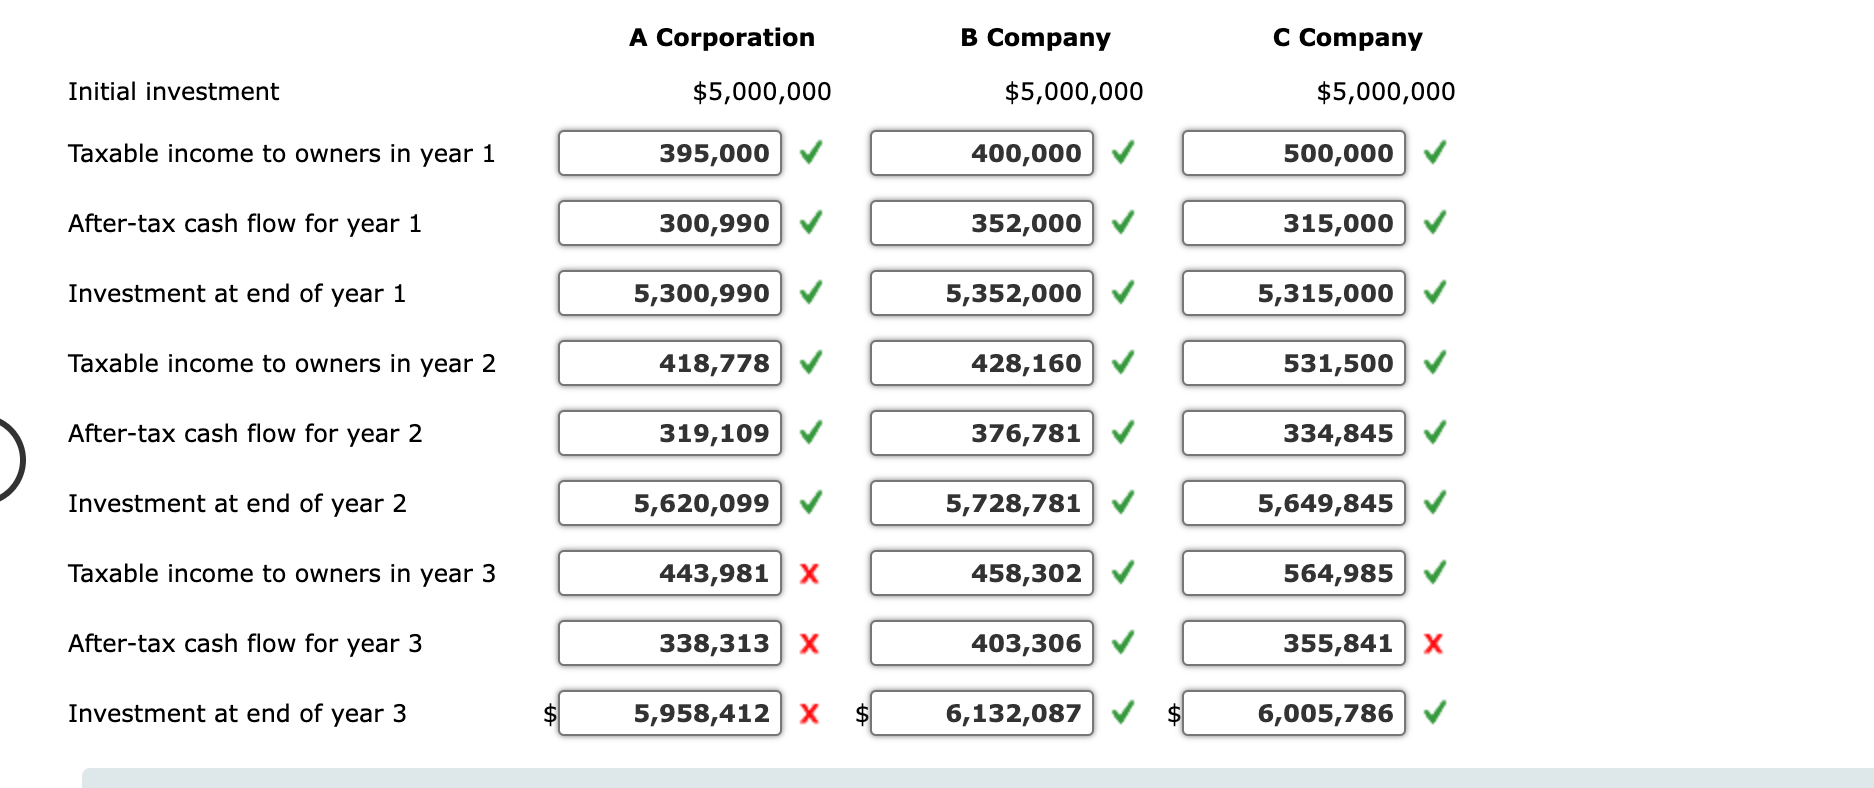Click the red X beside 5,958,412
This screenshot has width=1874, height=788.
810,713
